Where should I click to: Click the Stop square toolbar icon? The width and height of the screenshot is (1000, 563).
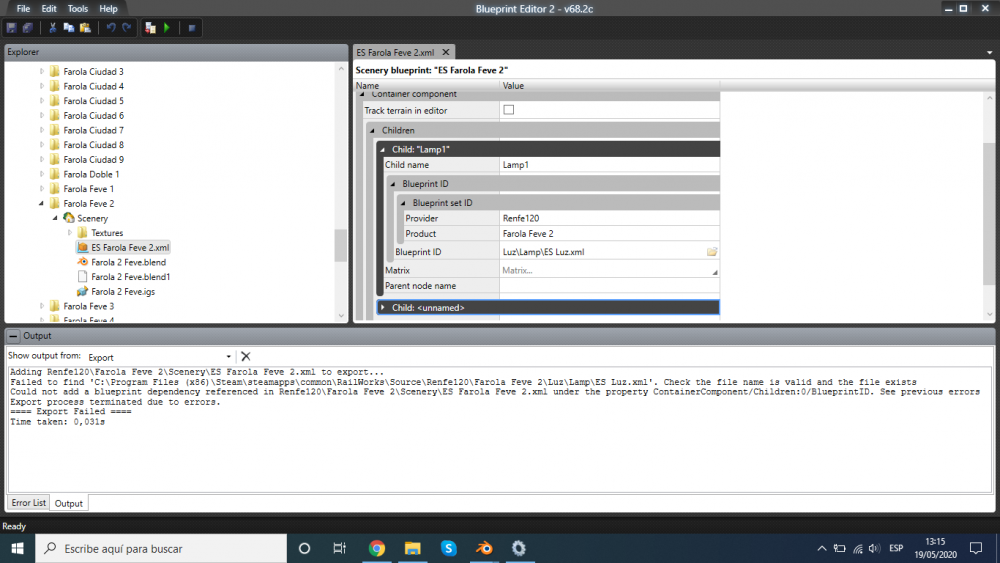[x=192, y=27]
